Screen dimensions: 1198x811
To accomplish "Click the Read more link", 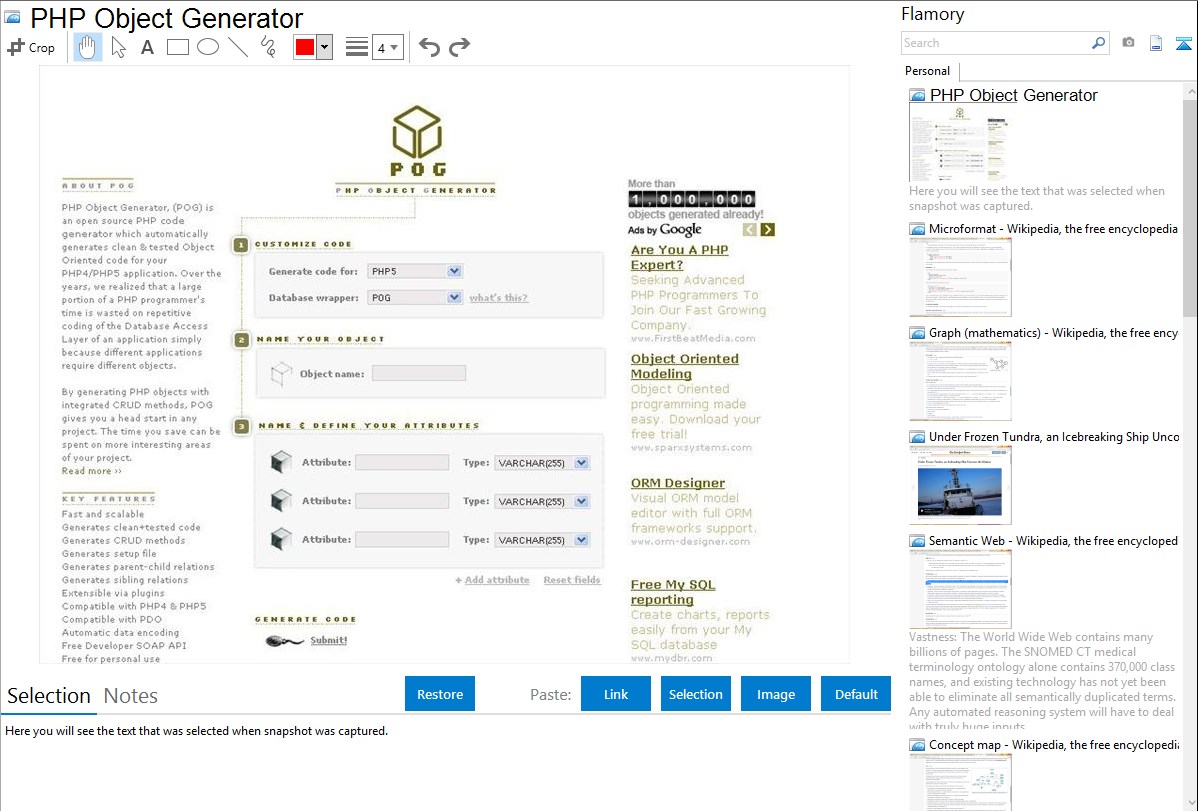I will pyautogui.click(x=91, y=471).
